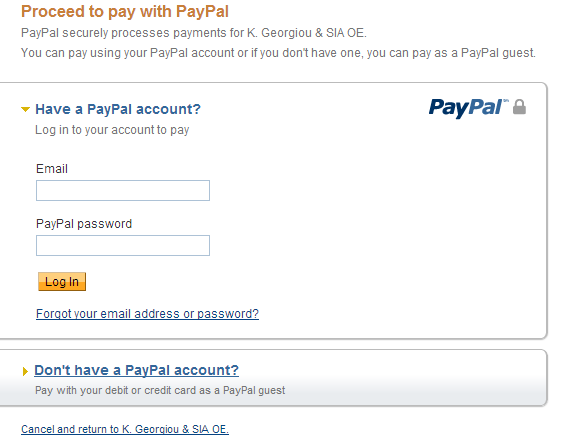Click the PayPal securely processes payments line
This screenshot has width=567, height=440.
point(194,33)
